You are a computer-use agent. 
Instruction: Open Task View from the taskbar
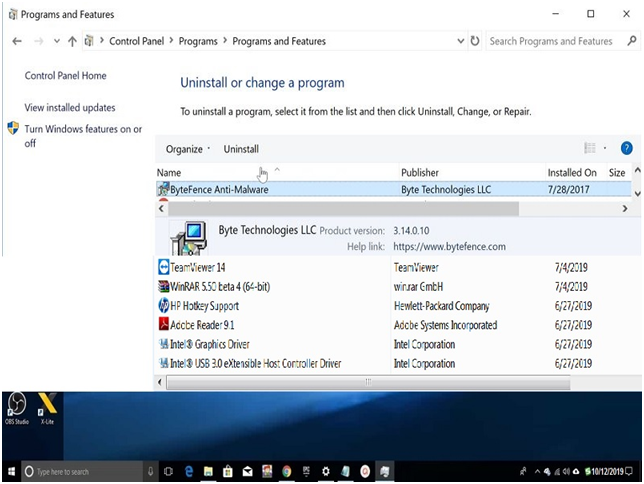(168, 472)
